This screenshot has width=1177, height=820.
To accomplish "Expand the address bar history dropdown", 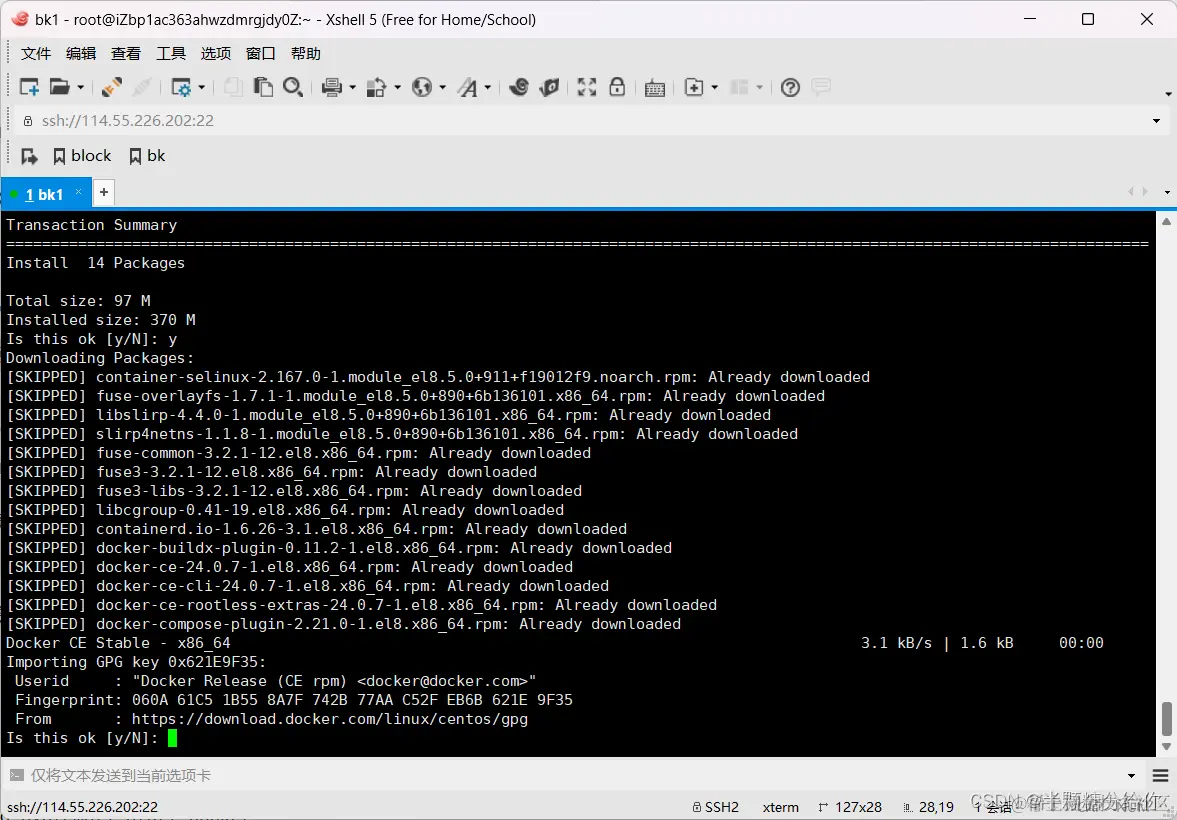I will (1156, 121).
